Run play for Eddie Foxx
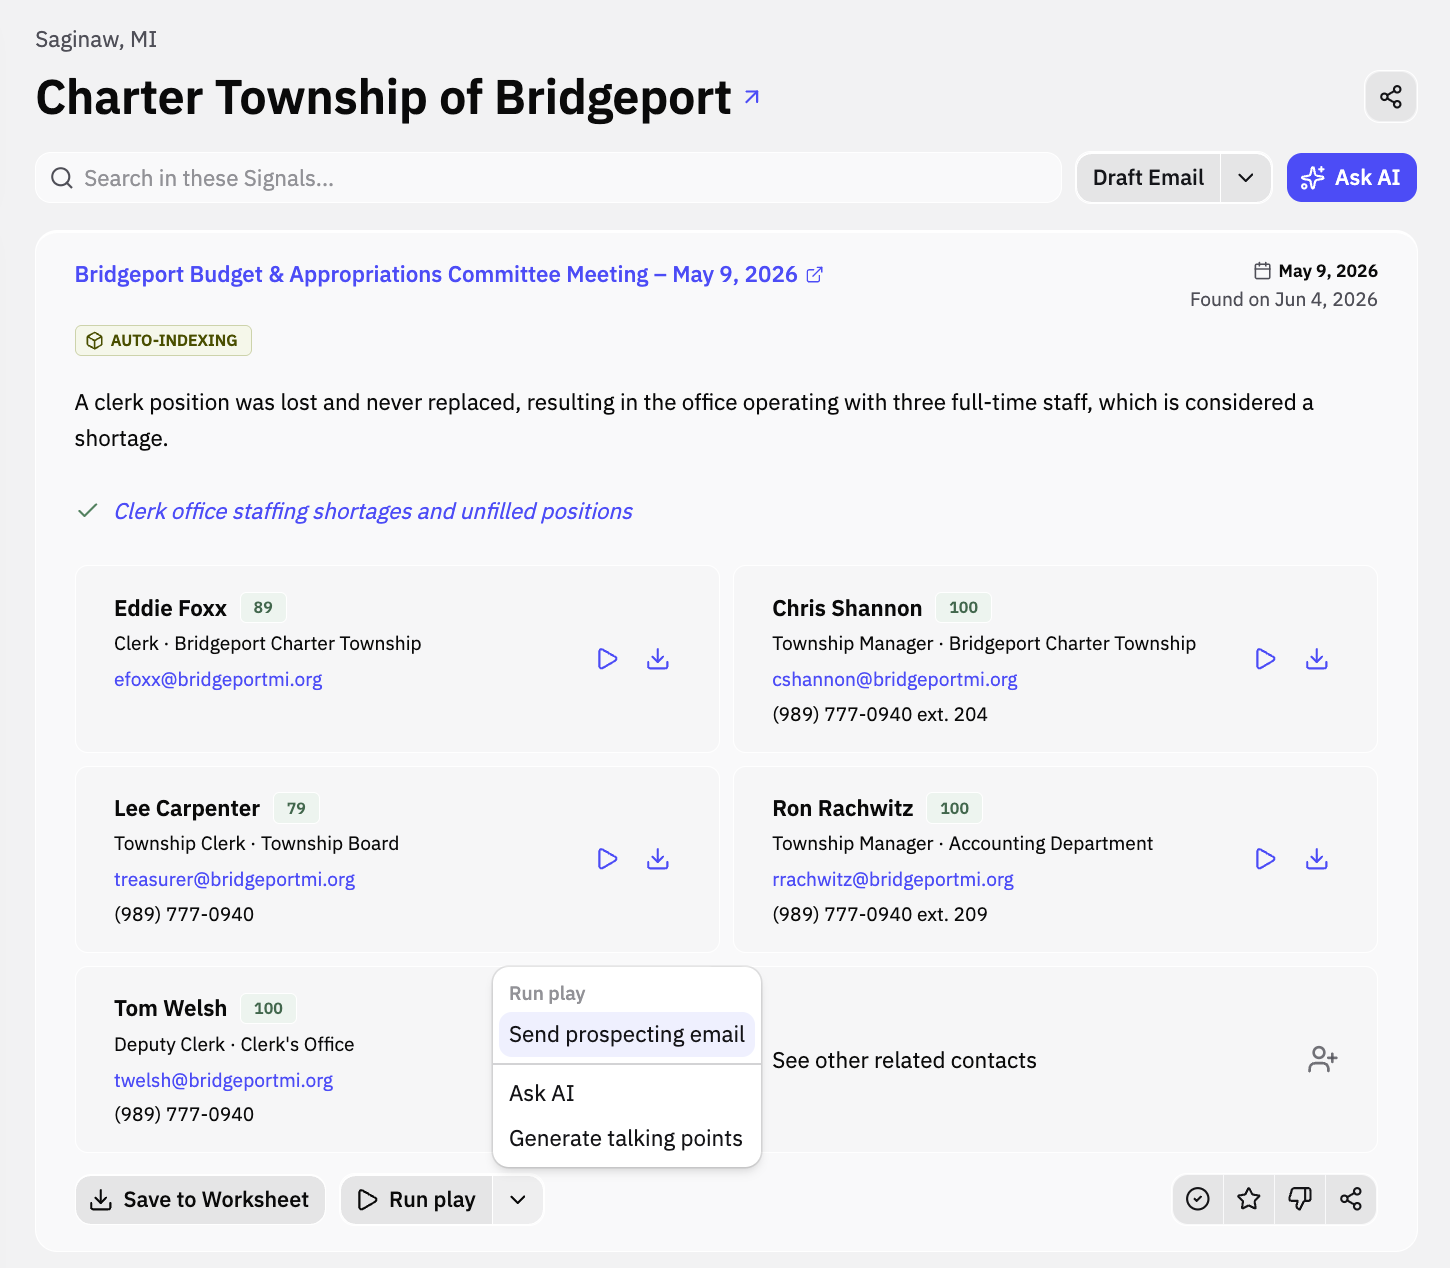Viewport: 1450px width, 1268px height. (607, 659)
